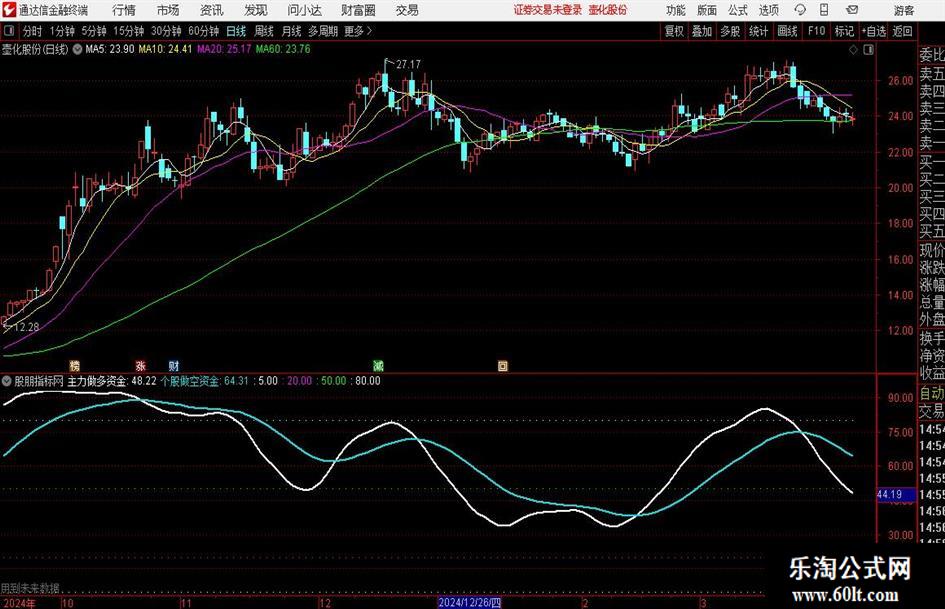Click the 标记 mark toolbar button
This screenshot has height=609, width=945.
point(844,31)
